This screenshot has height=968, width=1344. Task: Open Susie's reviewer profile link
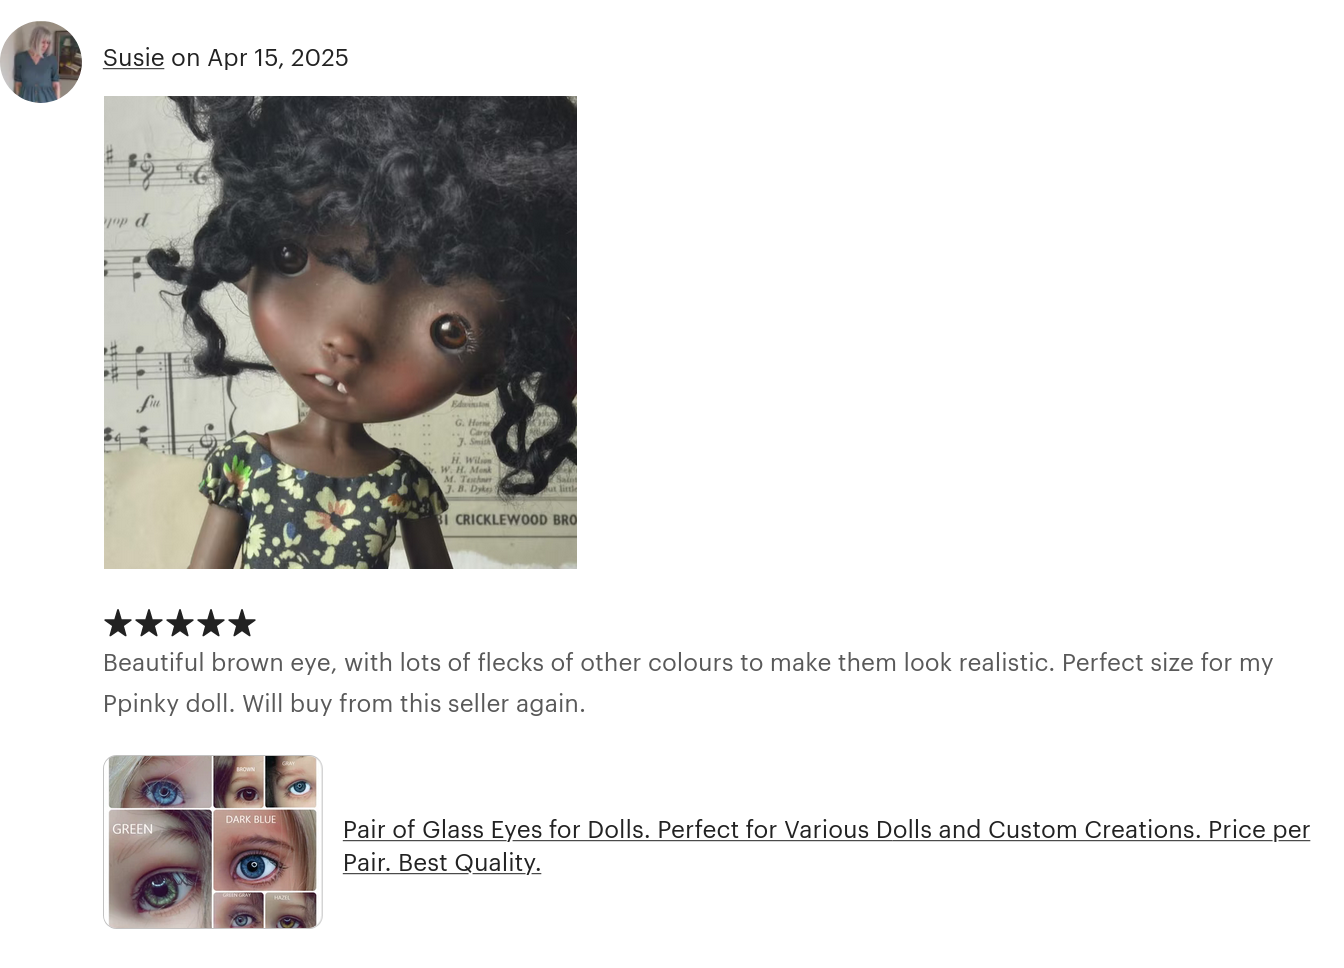pyautogui.click(x=133, y=57)
